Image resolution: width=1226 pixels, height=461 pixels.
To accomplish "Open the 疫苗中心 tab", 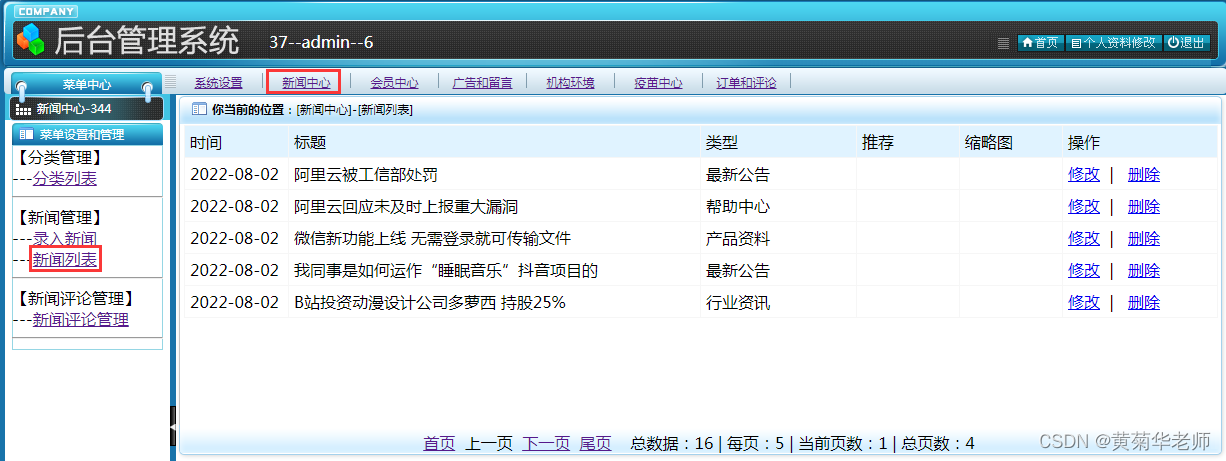I will (658, 83).
